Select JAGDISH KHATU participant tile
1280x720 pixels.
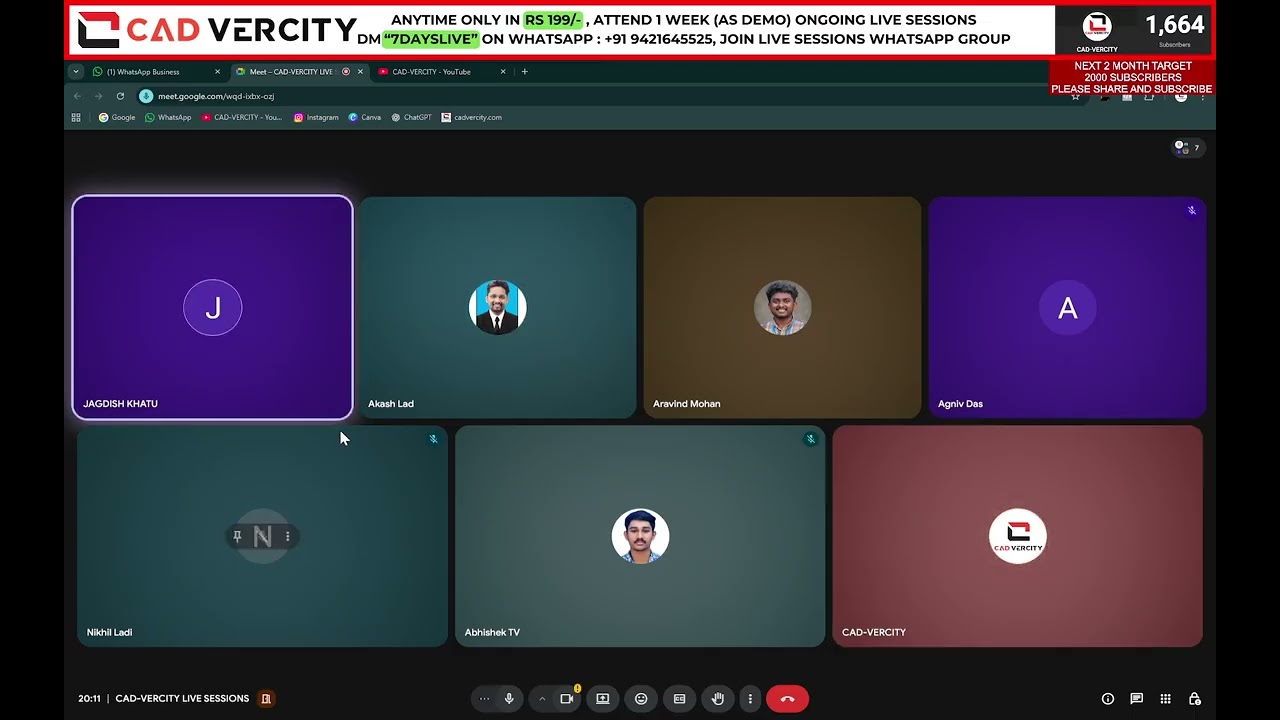coord(212,307)
